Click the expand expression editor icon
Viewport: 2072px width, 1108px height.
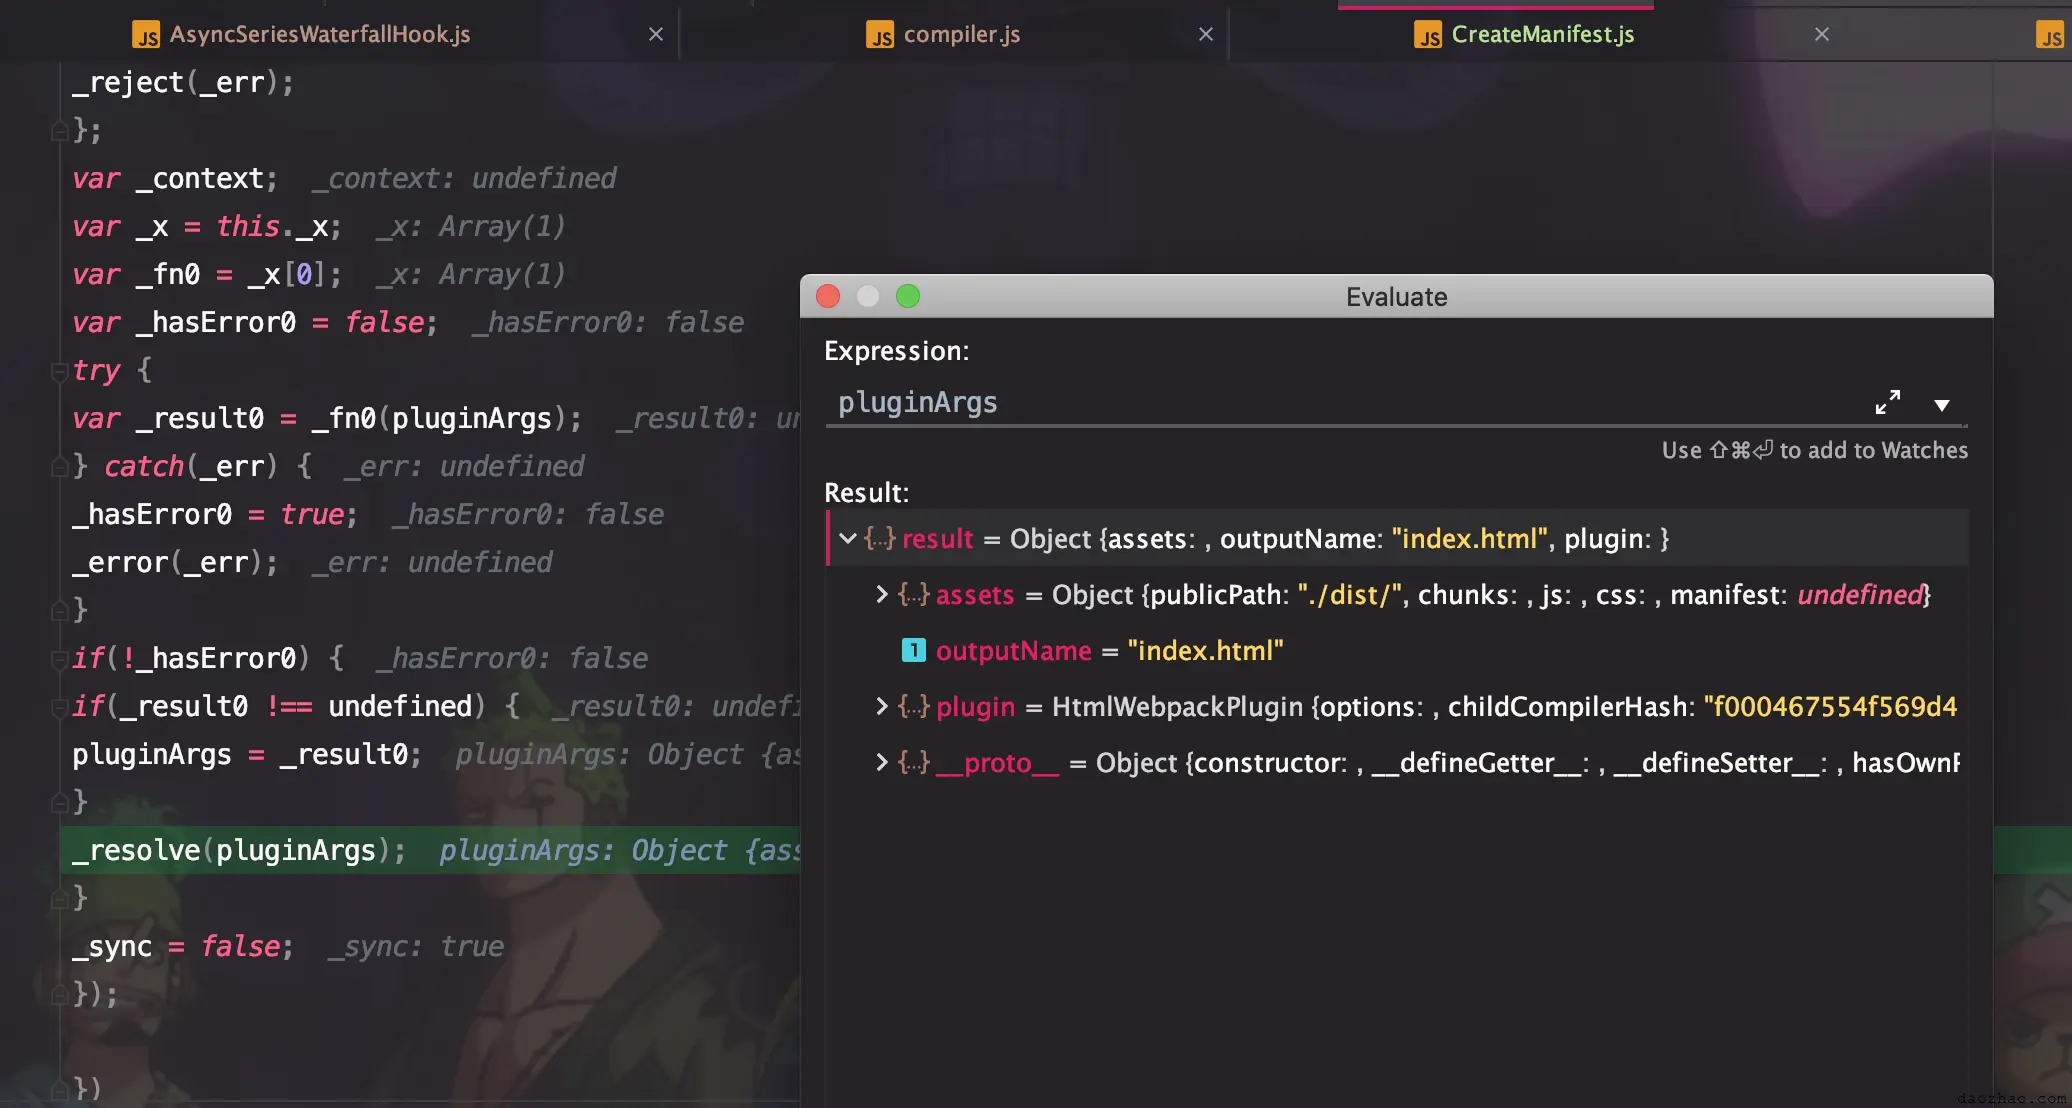click(1887, 402)
